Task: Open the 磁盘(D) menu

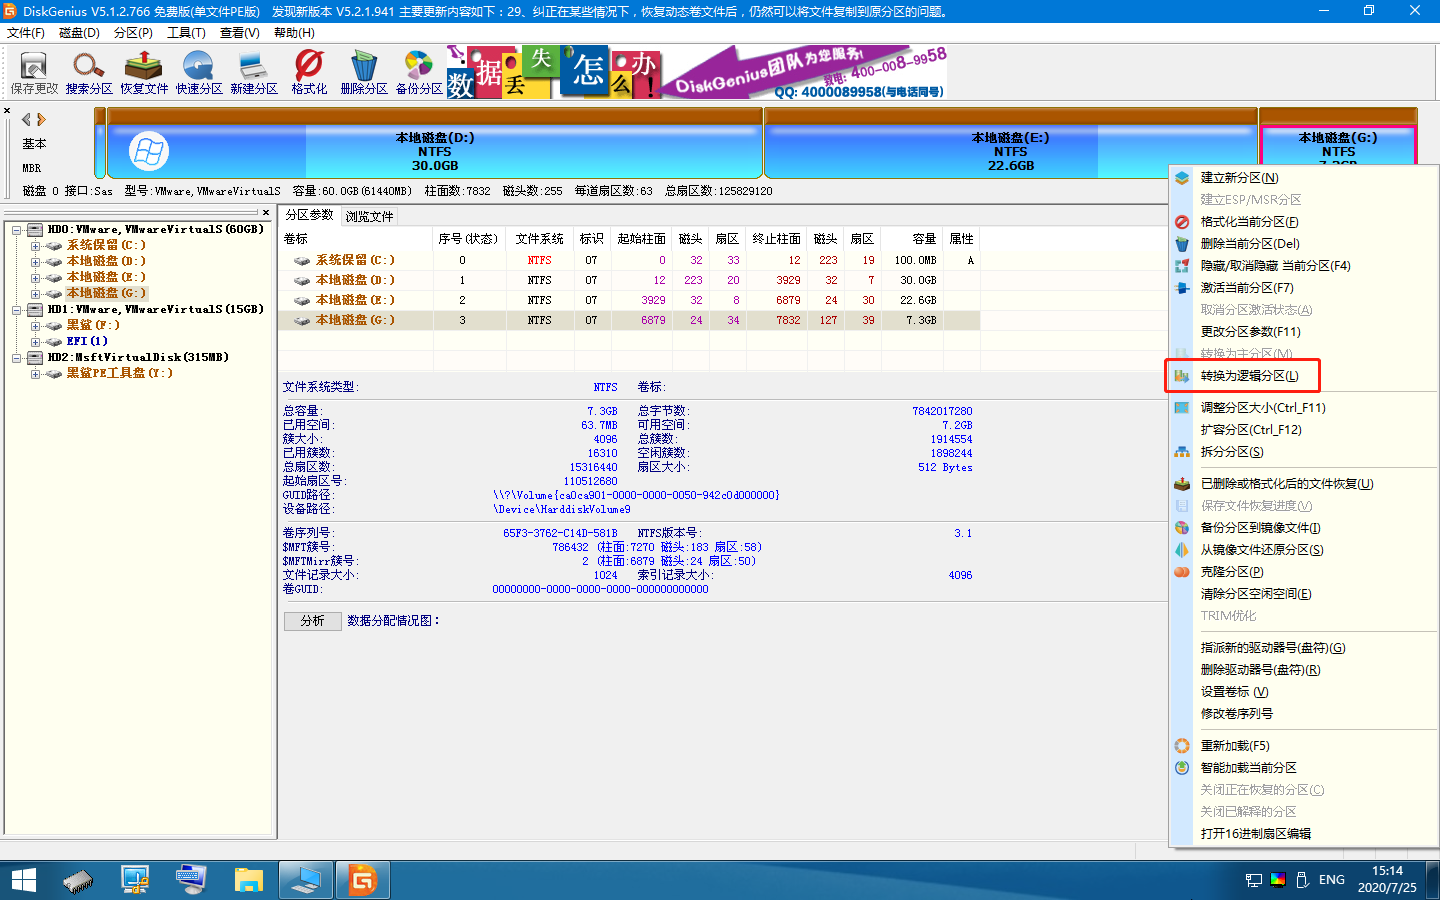Action: [79, 33]
